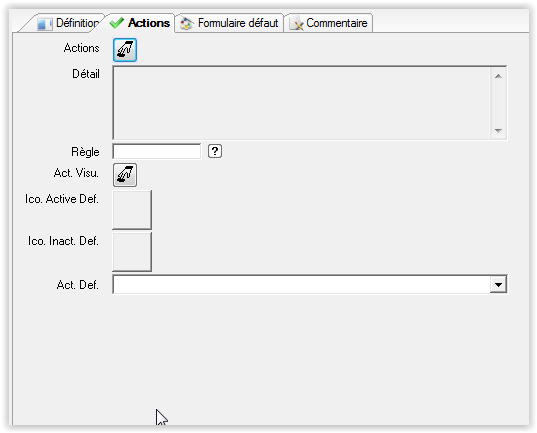This screenshot has width=537, height=433.
Task: Expand the Act. Def. dropdown arrow
Action: click(x=498, y=284)
